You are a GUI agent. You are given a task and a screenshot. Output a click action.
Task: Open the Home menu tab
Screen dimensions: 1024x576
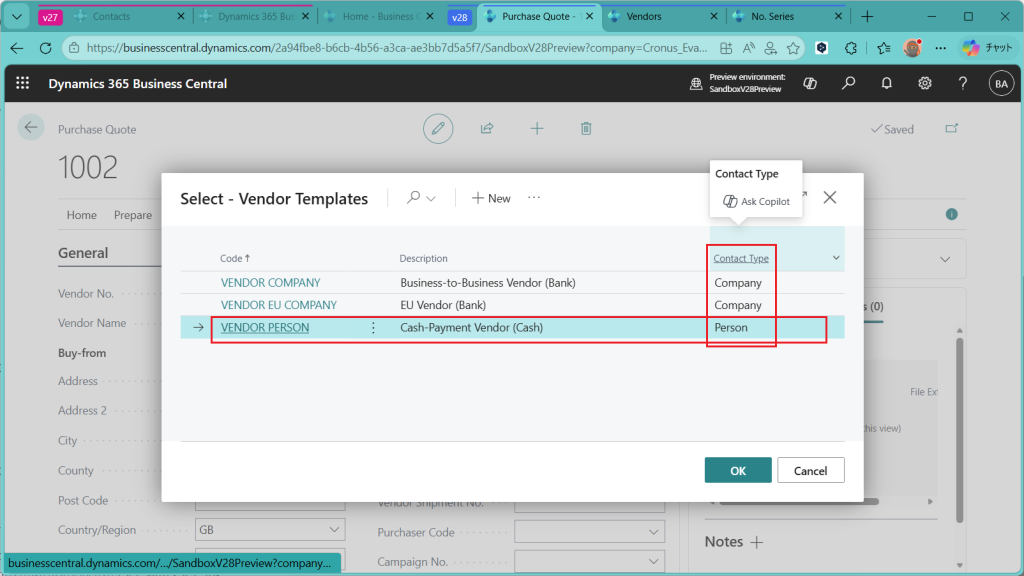point(82,215)
